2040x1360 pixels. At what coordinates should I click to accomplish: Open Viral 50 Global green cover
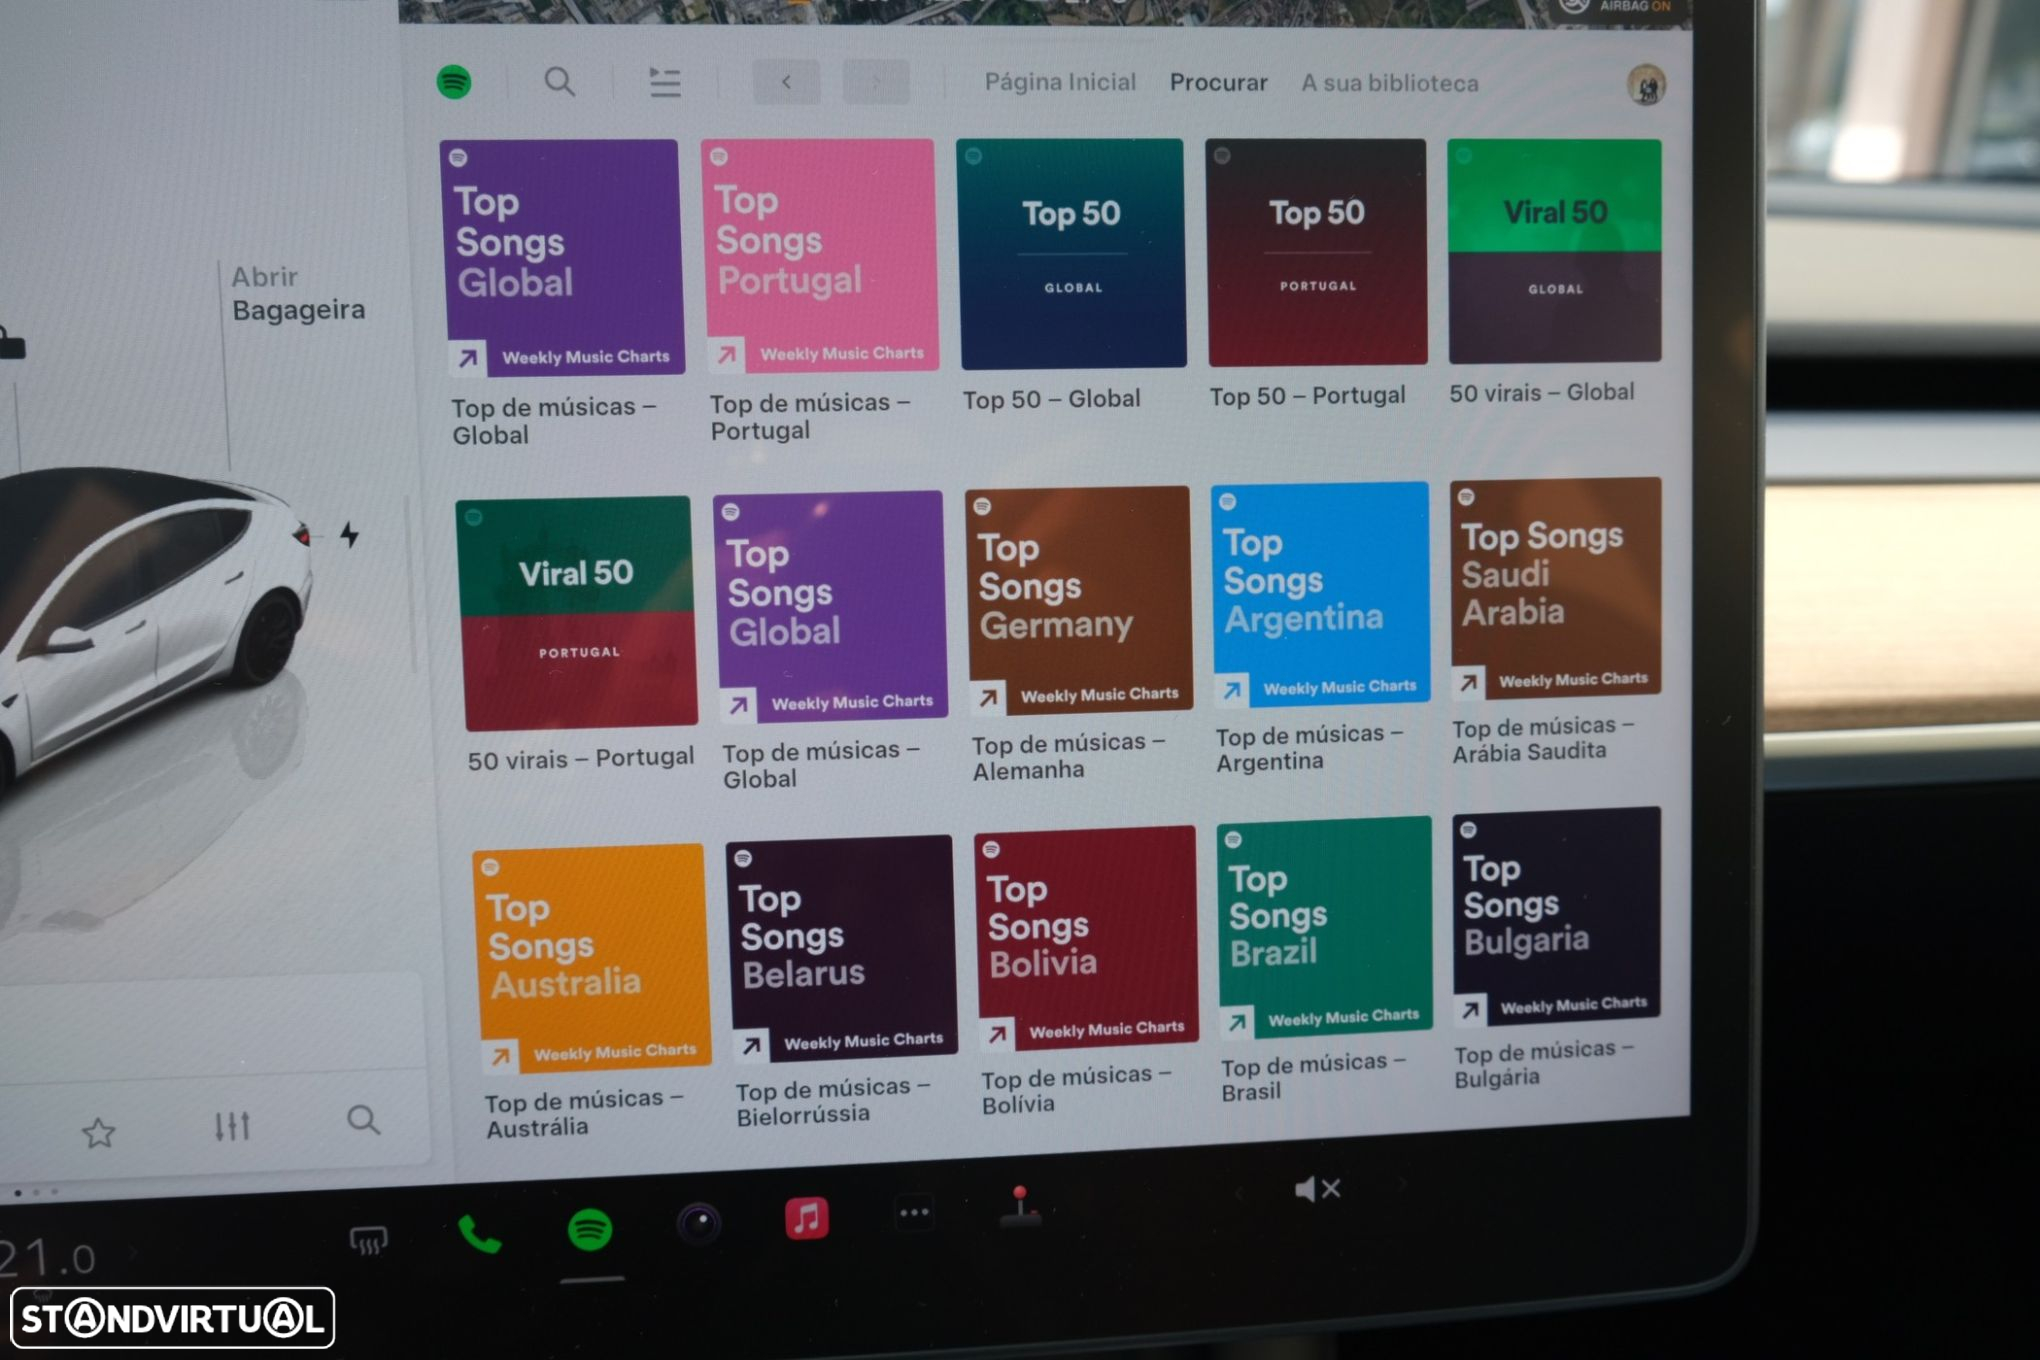tap(1555, 251)
